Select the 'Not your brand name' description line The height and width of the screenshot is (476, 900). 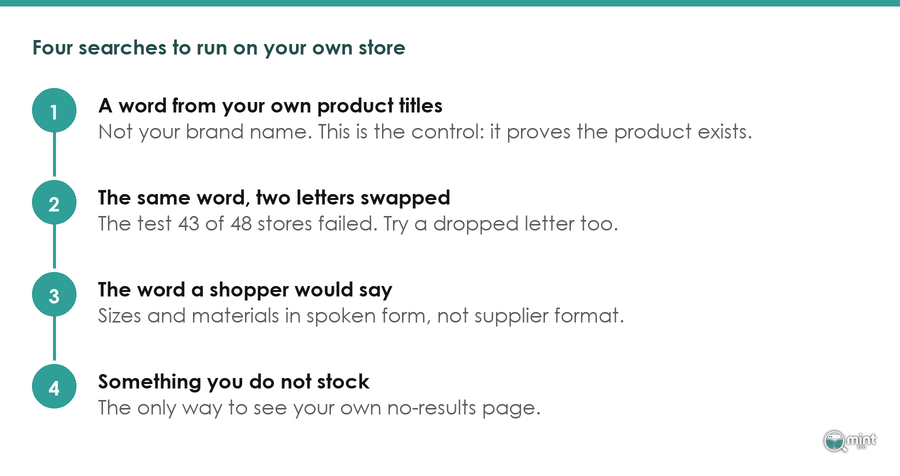[425, 132]
